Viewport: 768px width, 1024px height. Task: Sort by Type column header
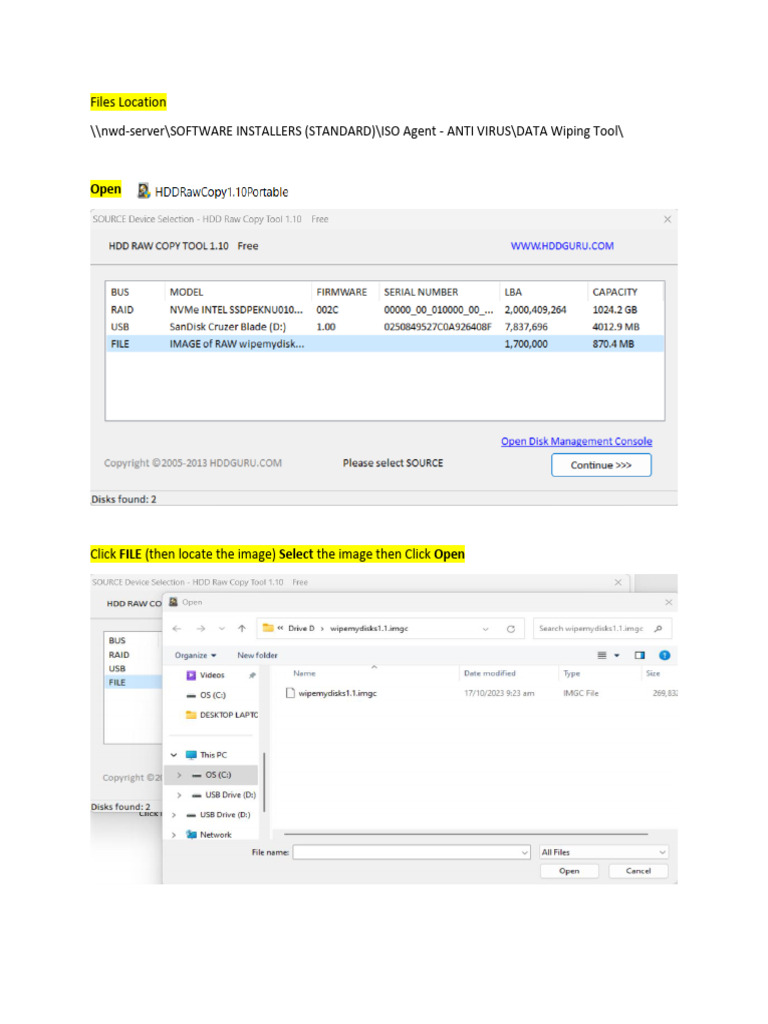pyautogui.click(x=572, y=673)
